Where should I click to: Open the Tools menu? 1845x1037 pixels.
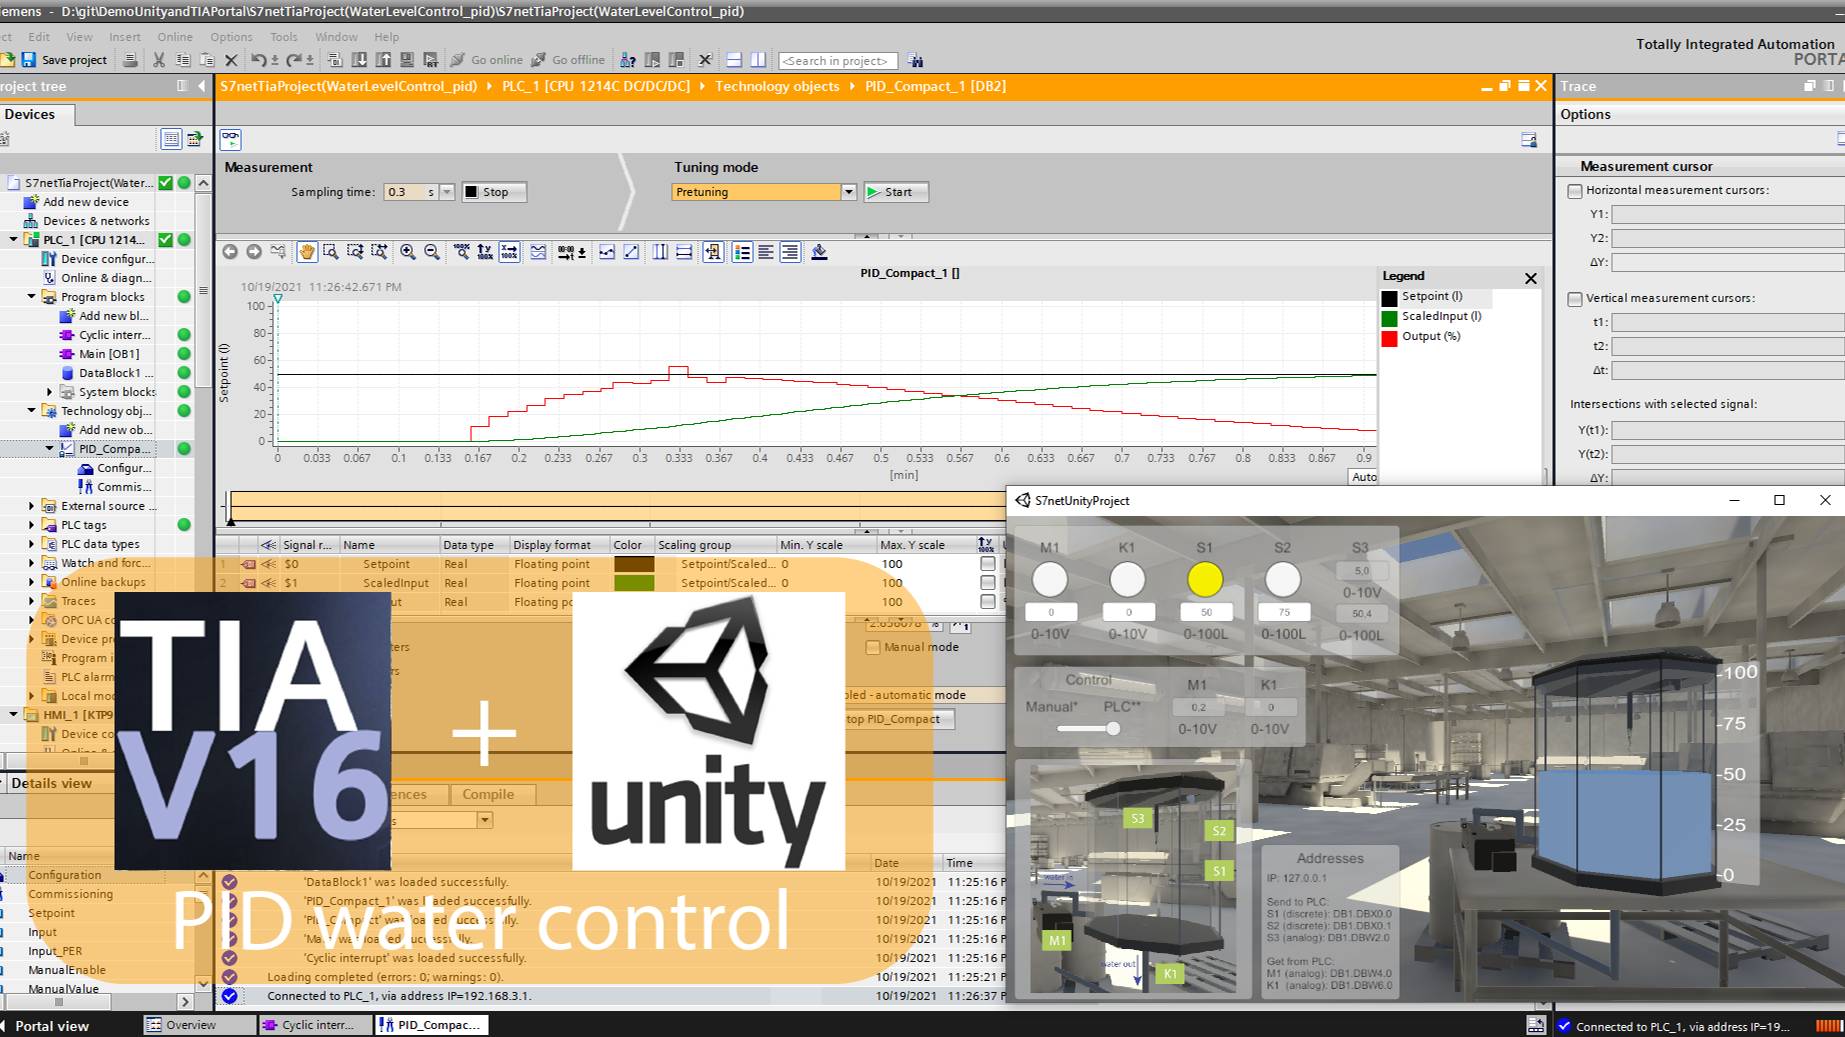(284, 37)
